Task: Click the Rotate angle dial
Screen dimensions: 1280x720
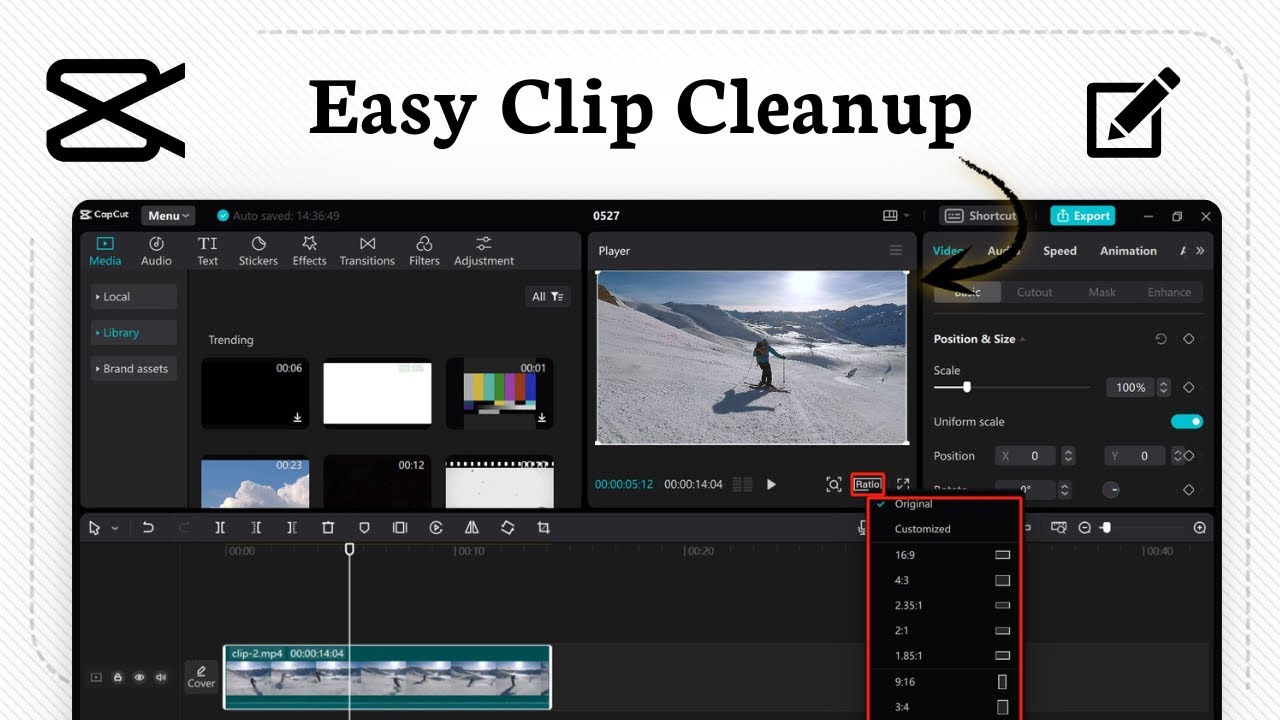Action: (1111, 490)
